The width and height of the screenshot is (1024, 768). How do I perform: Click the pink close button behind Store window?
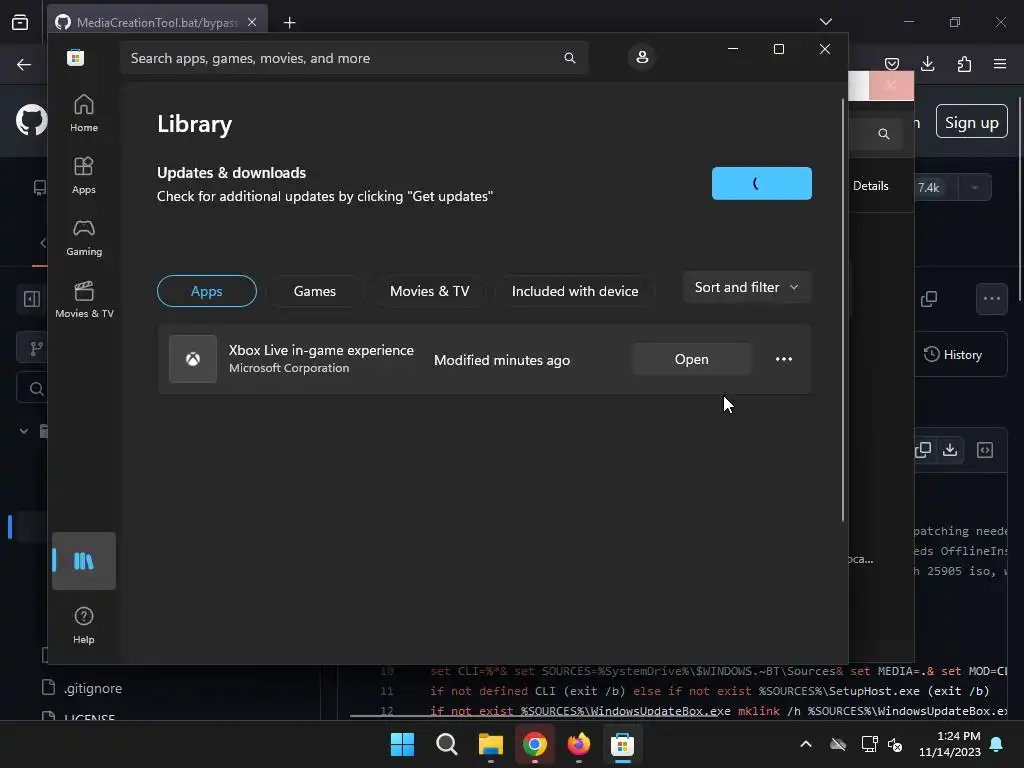tap(891, 86)
